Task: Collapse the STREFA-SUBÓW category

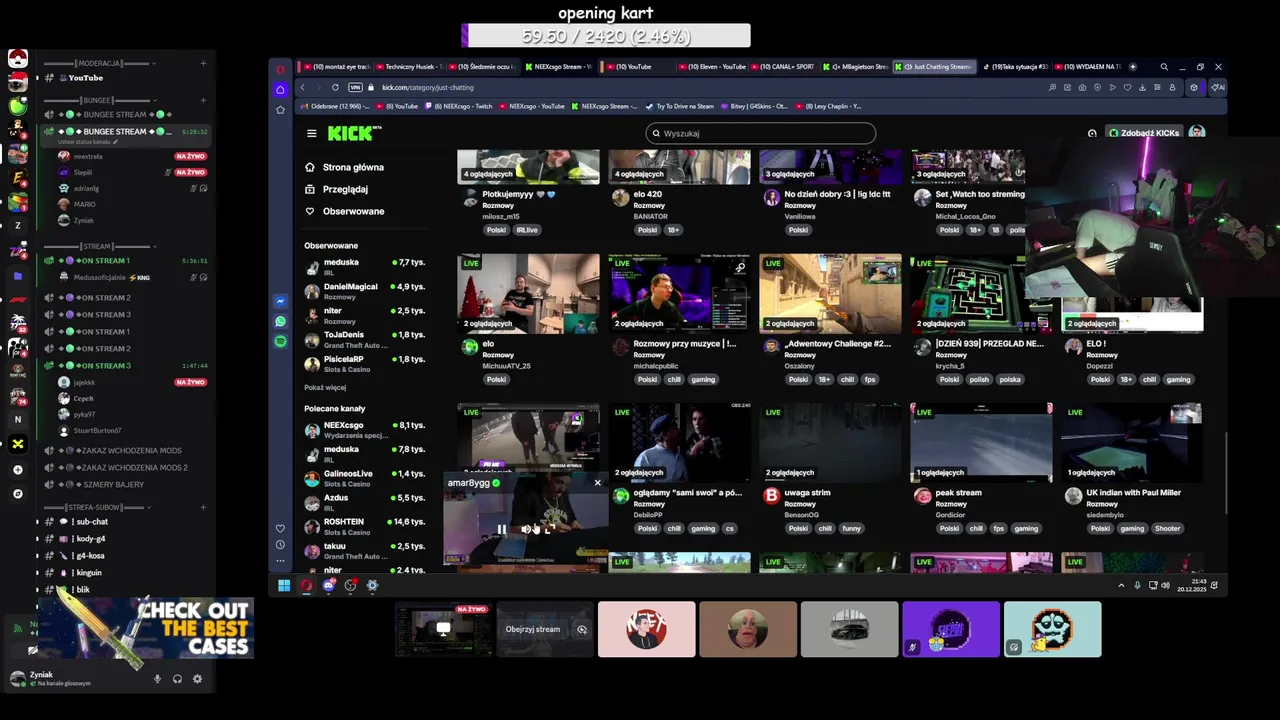Action: click(95, 507)
